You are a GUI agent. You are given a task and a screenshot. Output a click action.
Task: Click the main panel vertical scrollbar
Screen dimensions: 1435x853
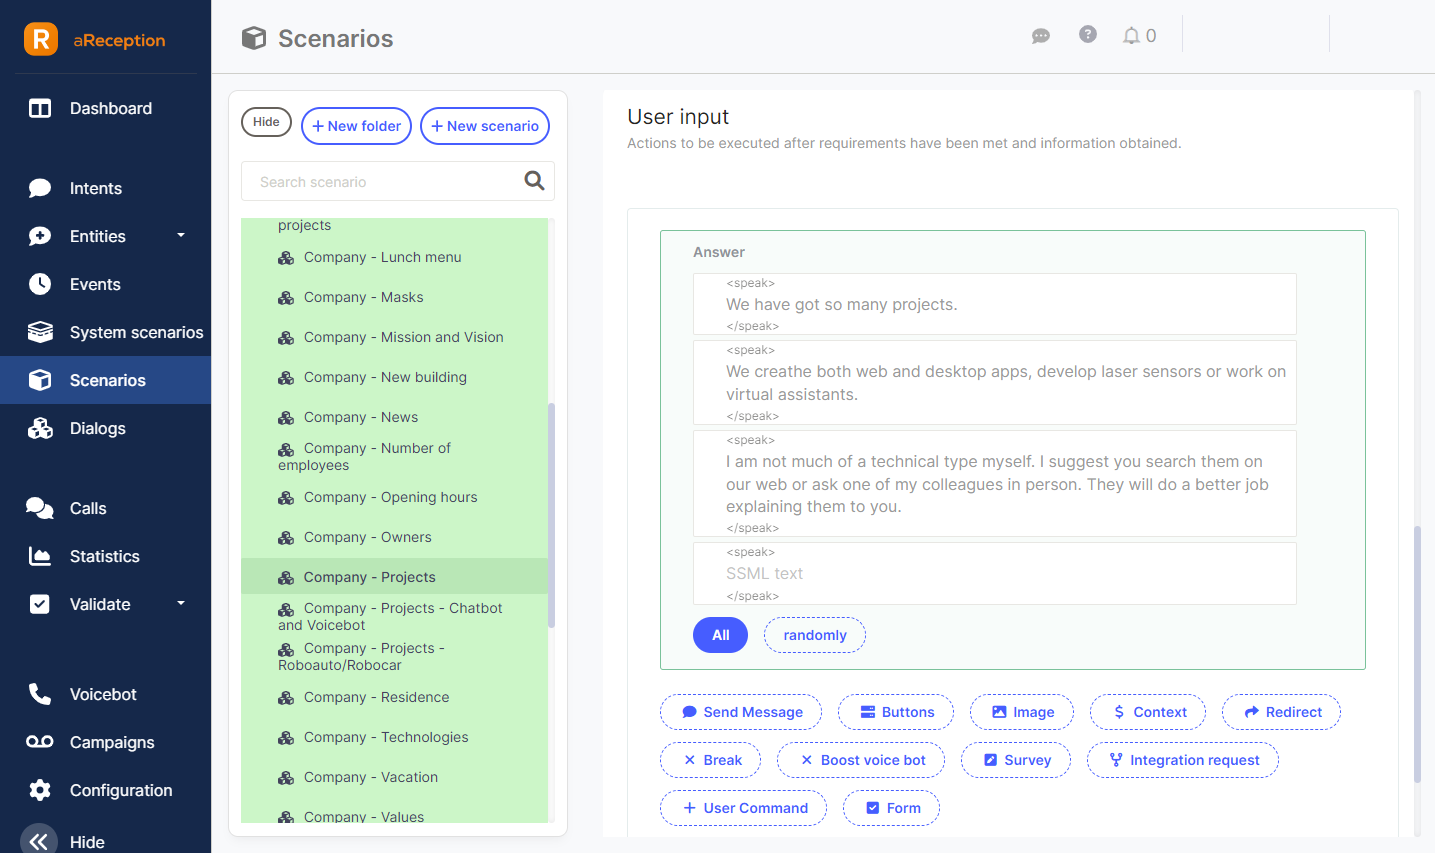(x=1417, y=655)
